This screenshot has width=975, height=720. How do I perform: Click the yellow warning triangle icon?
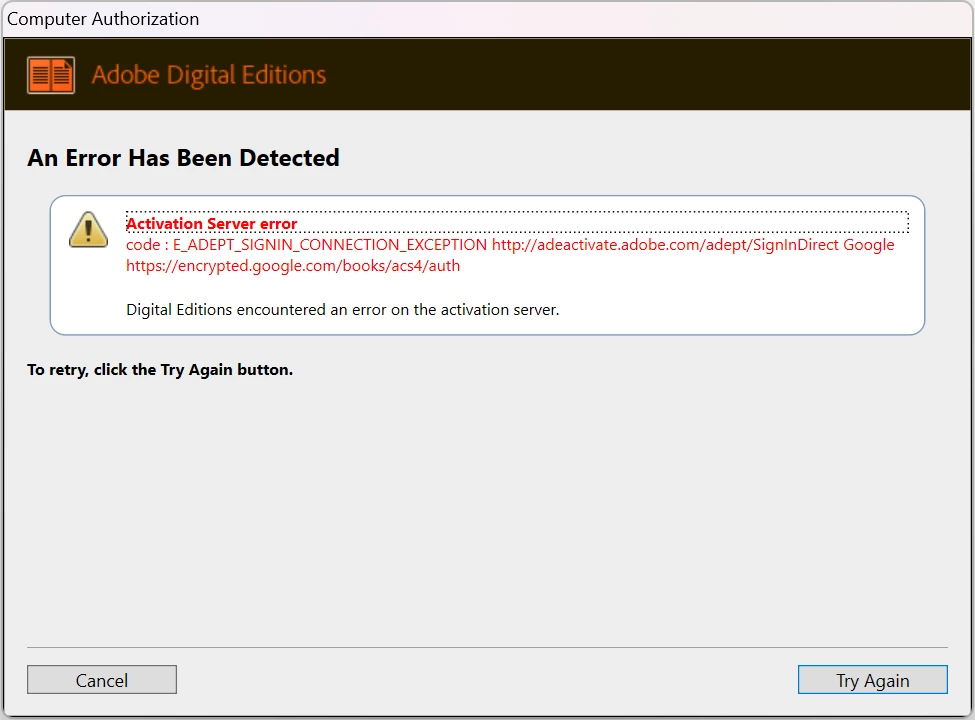(x=88, y=229)
